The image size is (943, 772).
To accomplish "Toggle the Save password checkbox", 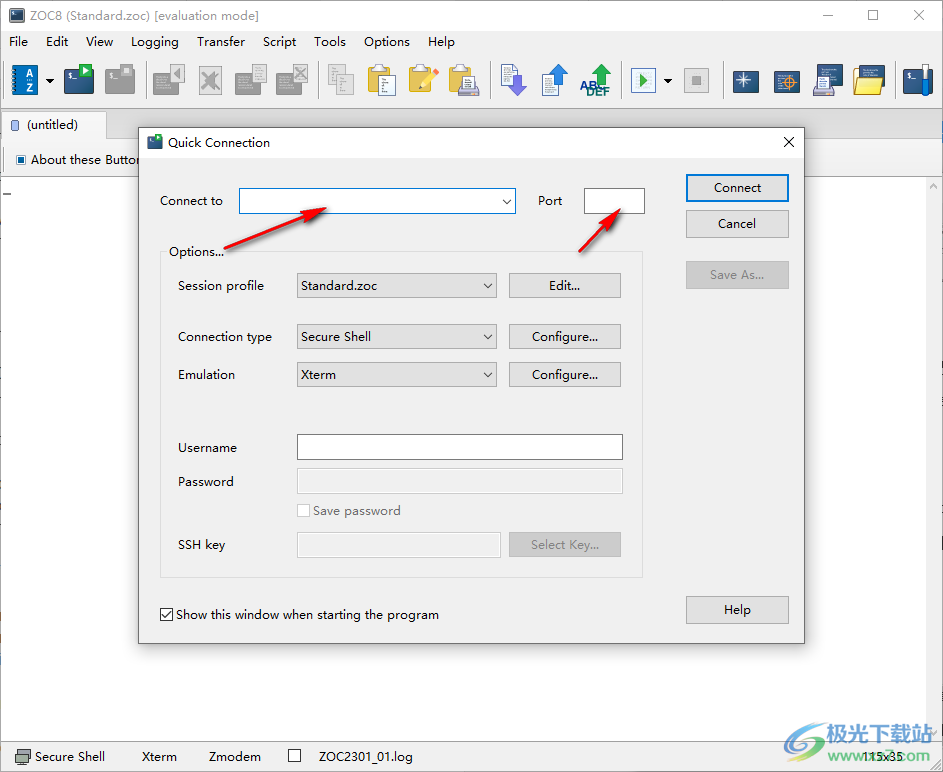I will pyautogui.click(x=304, y=510).
